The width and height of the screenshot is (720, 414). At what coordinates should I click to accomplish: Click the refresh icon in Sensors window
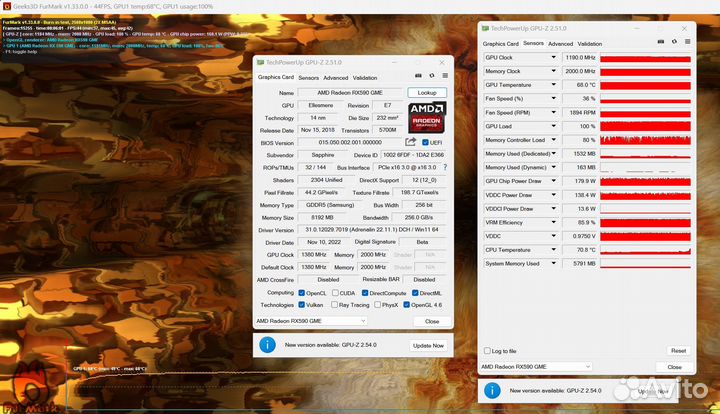coord(674,42)
